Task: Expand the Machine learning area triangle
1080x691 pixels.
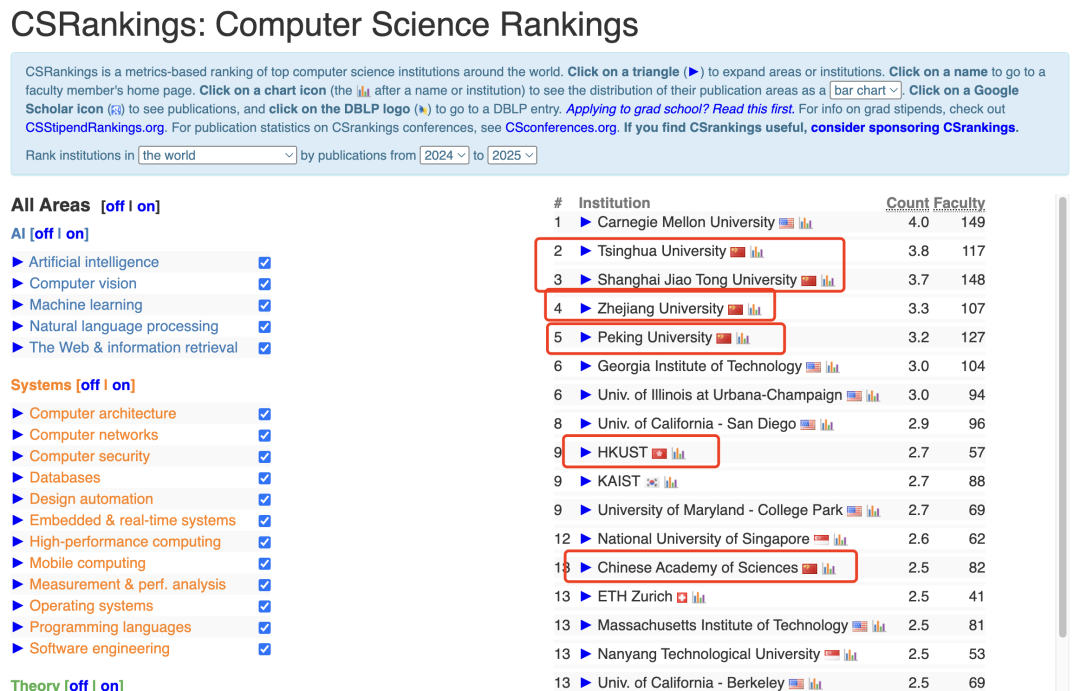Action: click(x=17, y=305)
